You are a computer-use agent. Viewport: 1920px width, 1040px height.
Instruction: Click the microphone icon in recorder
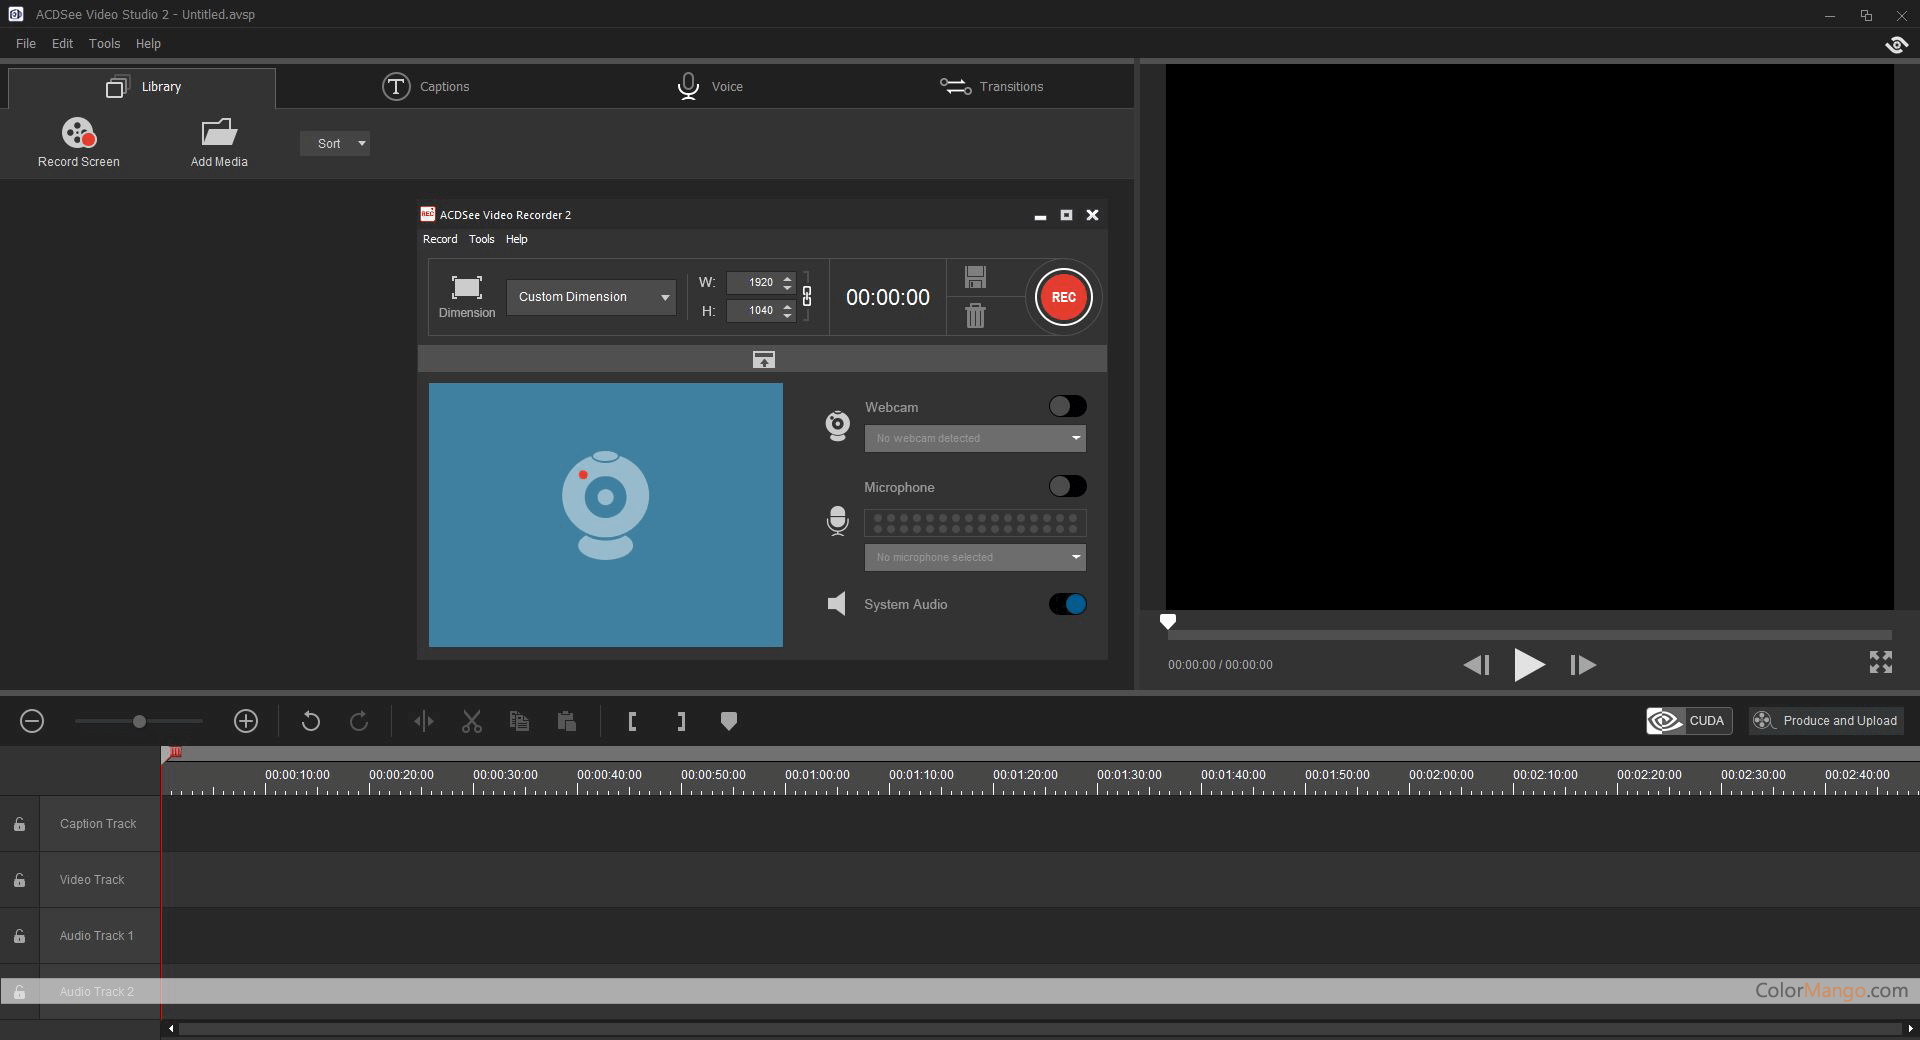(x=838, y=521)
